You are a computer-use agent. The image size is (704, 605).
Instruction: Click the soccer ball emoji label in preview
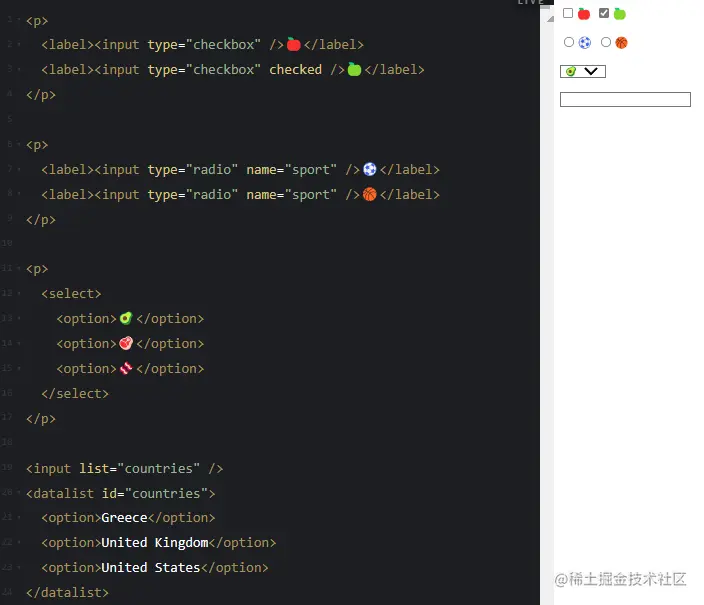tap(585, 43)
